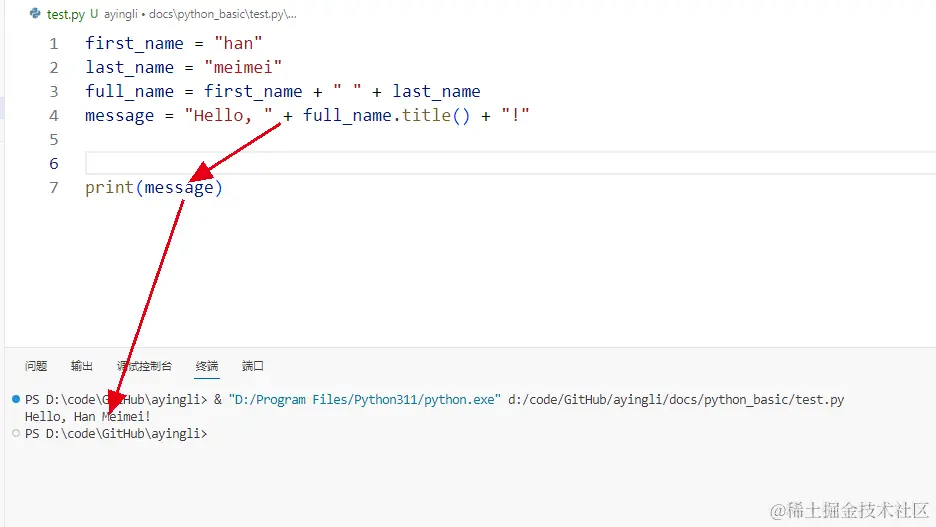
Task: Switch to the 端口 (Ports) panel tab
Action: pos(253,366)
